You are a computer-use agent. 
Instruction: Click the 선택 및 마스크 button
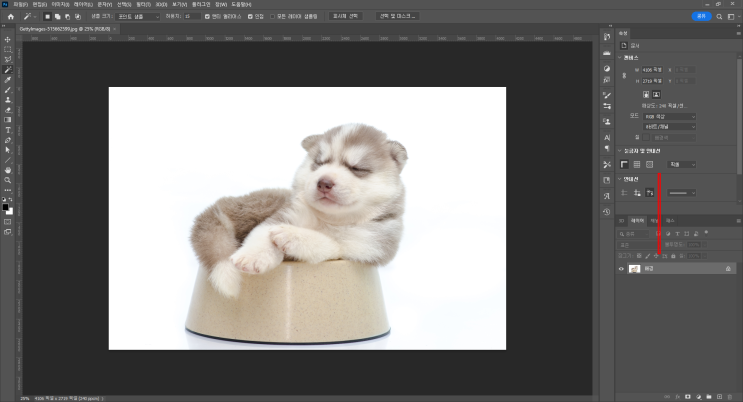coord(399,16)
